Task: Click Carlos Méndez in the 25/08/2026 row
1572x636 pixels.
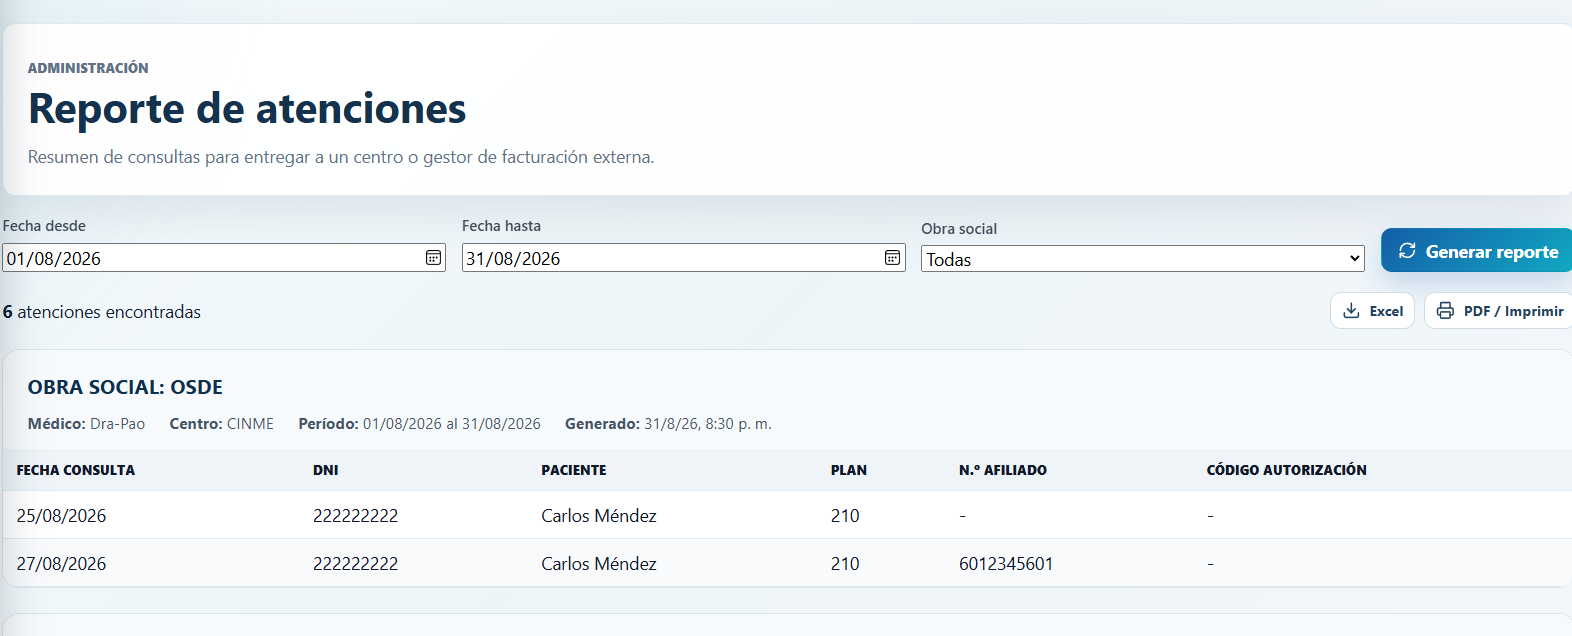Action: pyautogui.click(x=599, y=516)
